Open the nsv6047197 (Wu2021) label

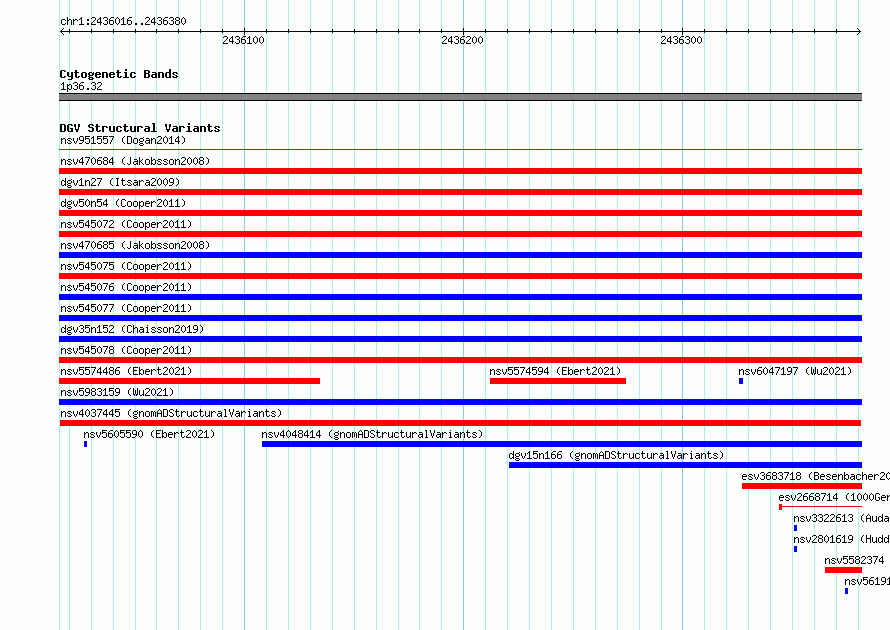pos(795,371)
